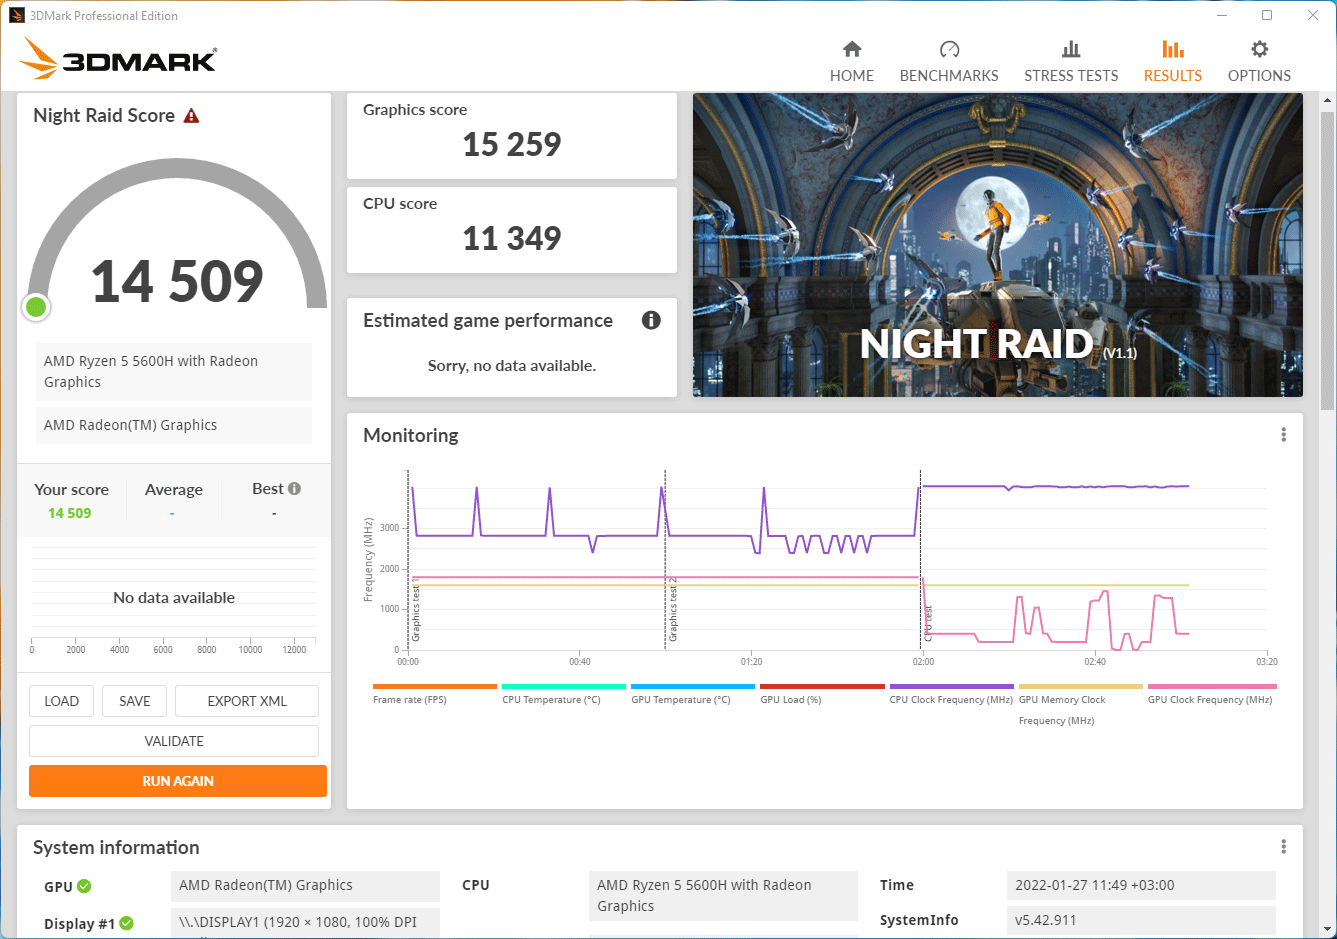This screenshot has width=1337, height=939.
Task: Click the green Display #1 status check icon
Action: click(127, 924)
